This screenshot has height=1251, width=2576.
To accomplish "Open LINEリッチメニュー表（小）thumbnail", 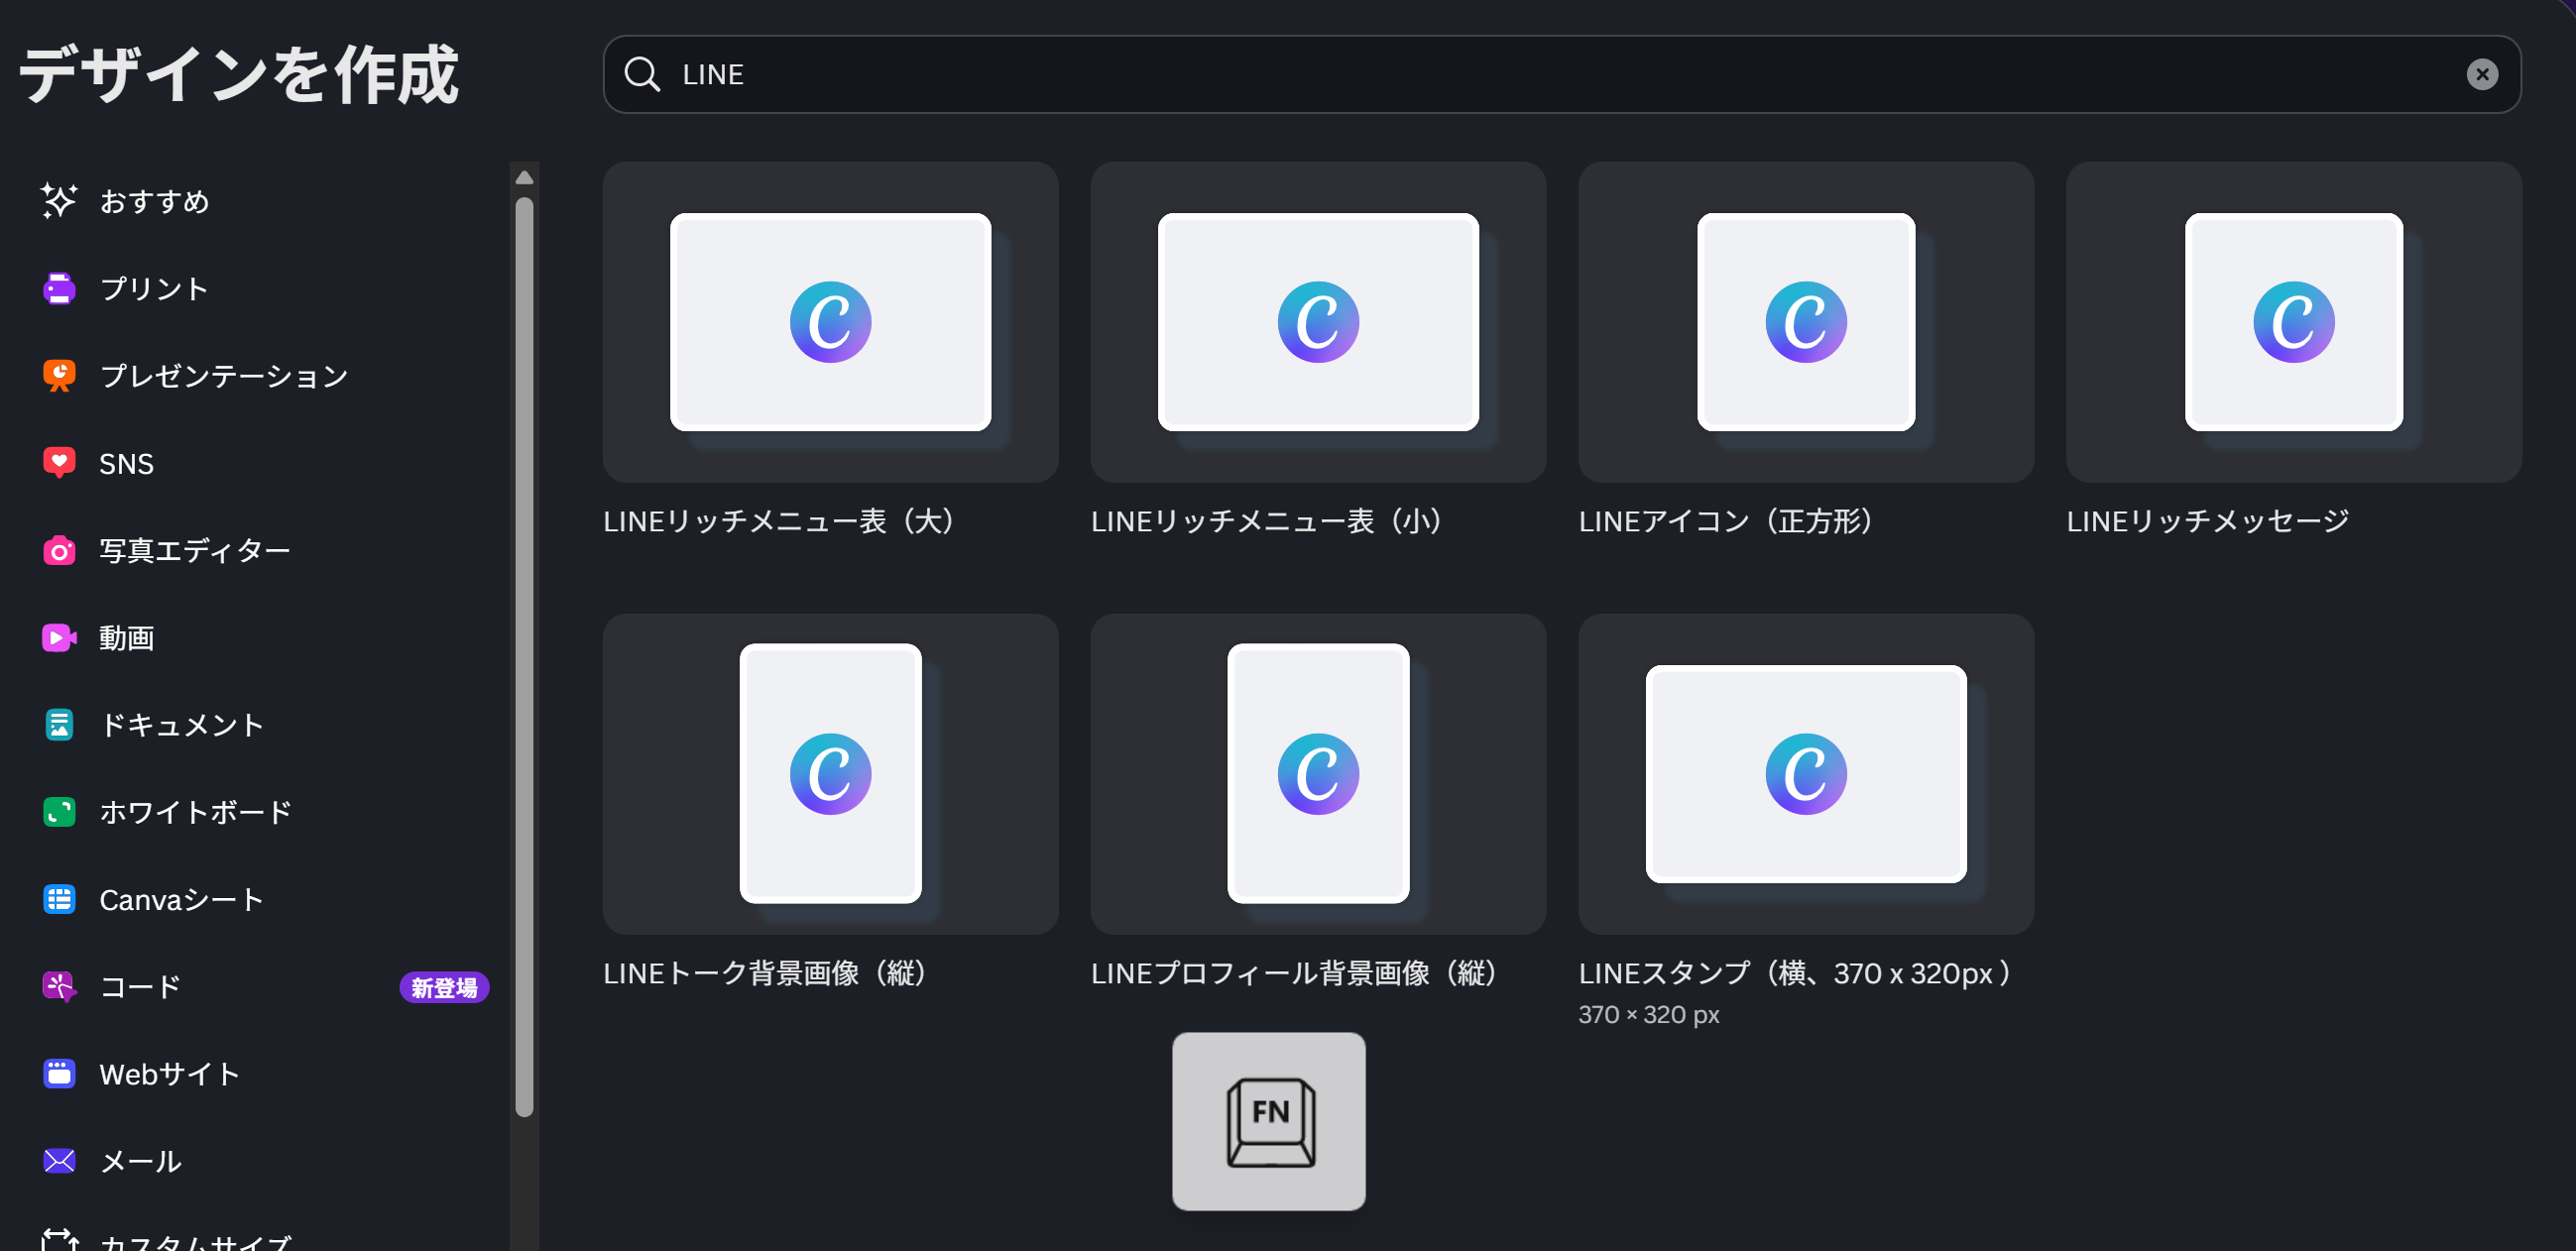I will pos(1318,322).
